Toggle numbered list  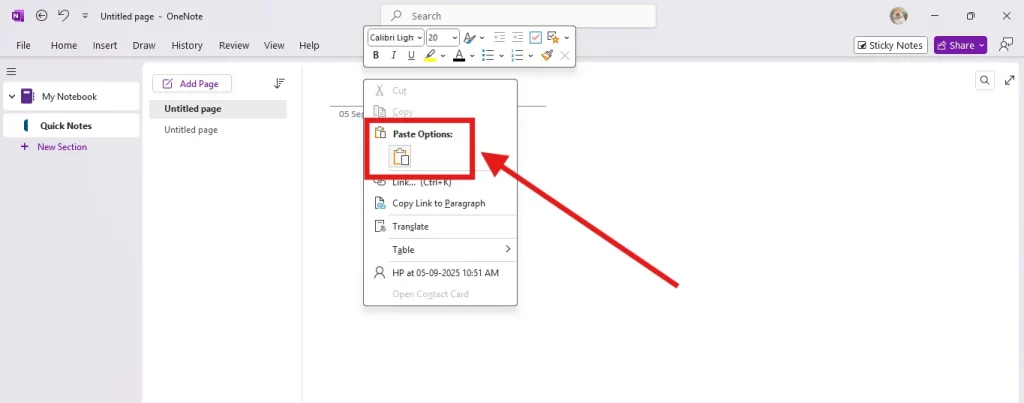[517, 56]
